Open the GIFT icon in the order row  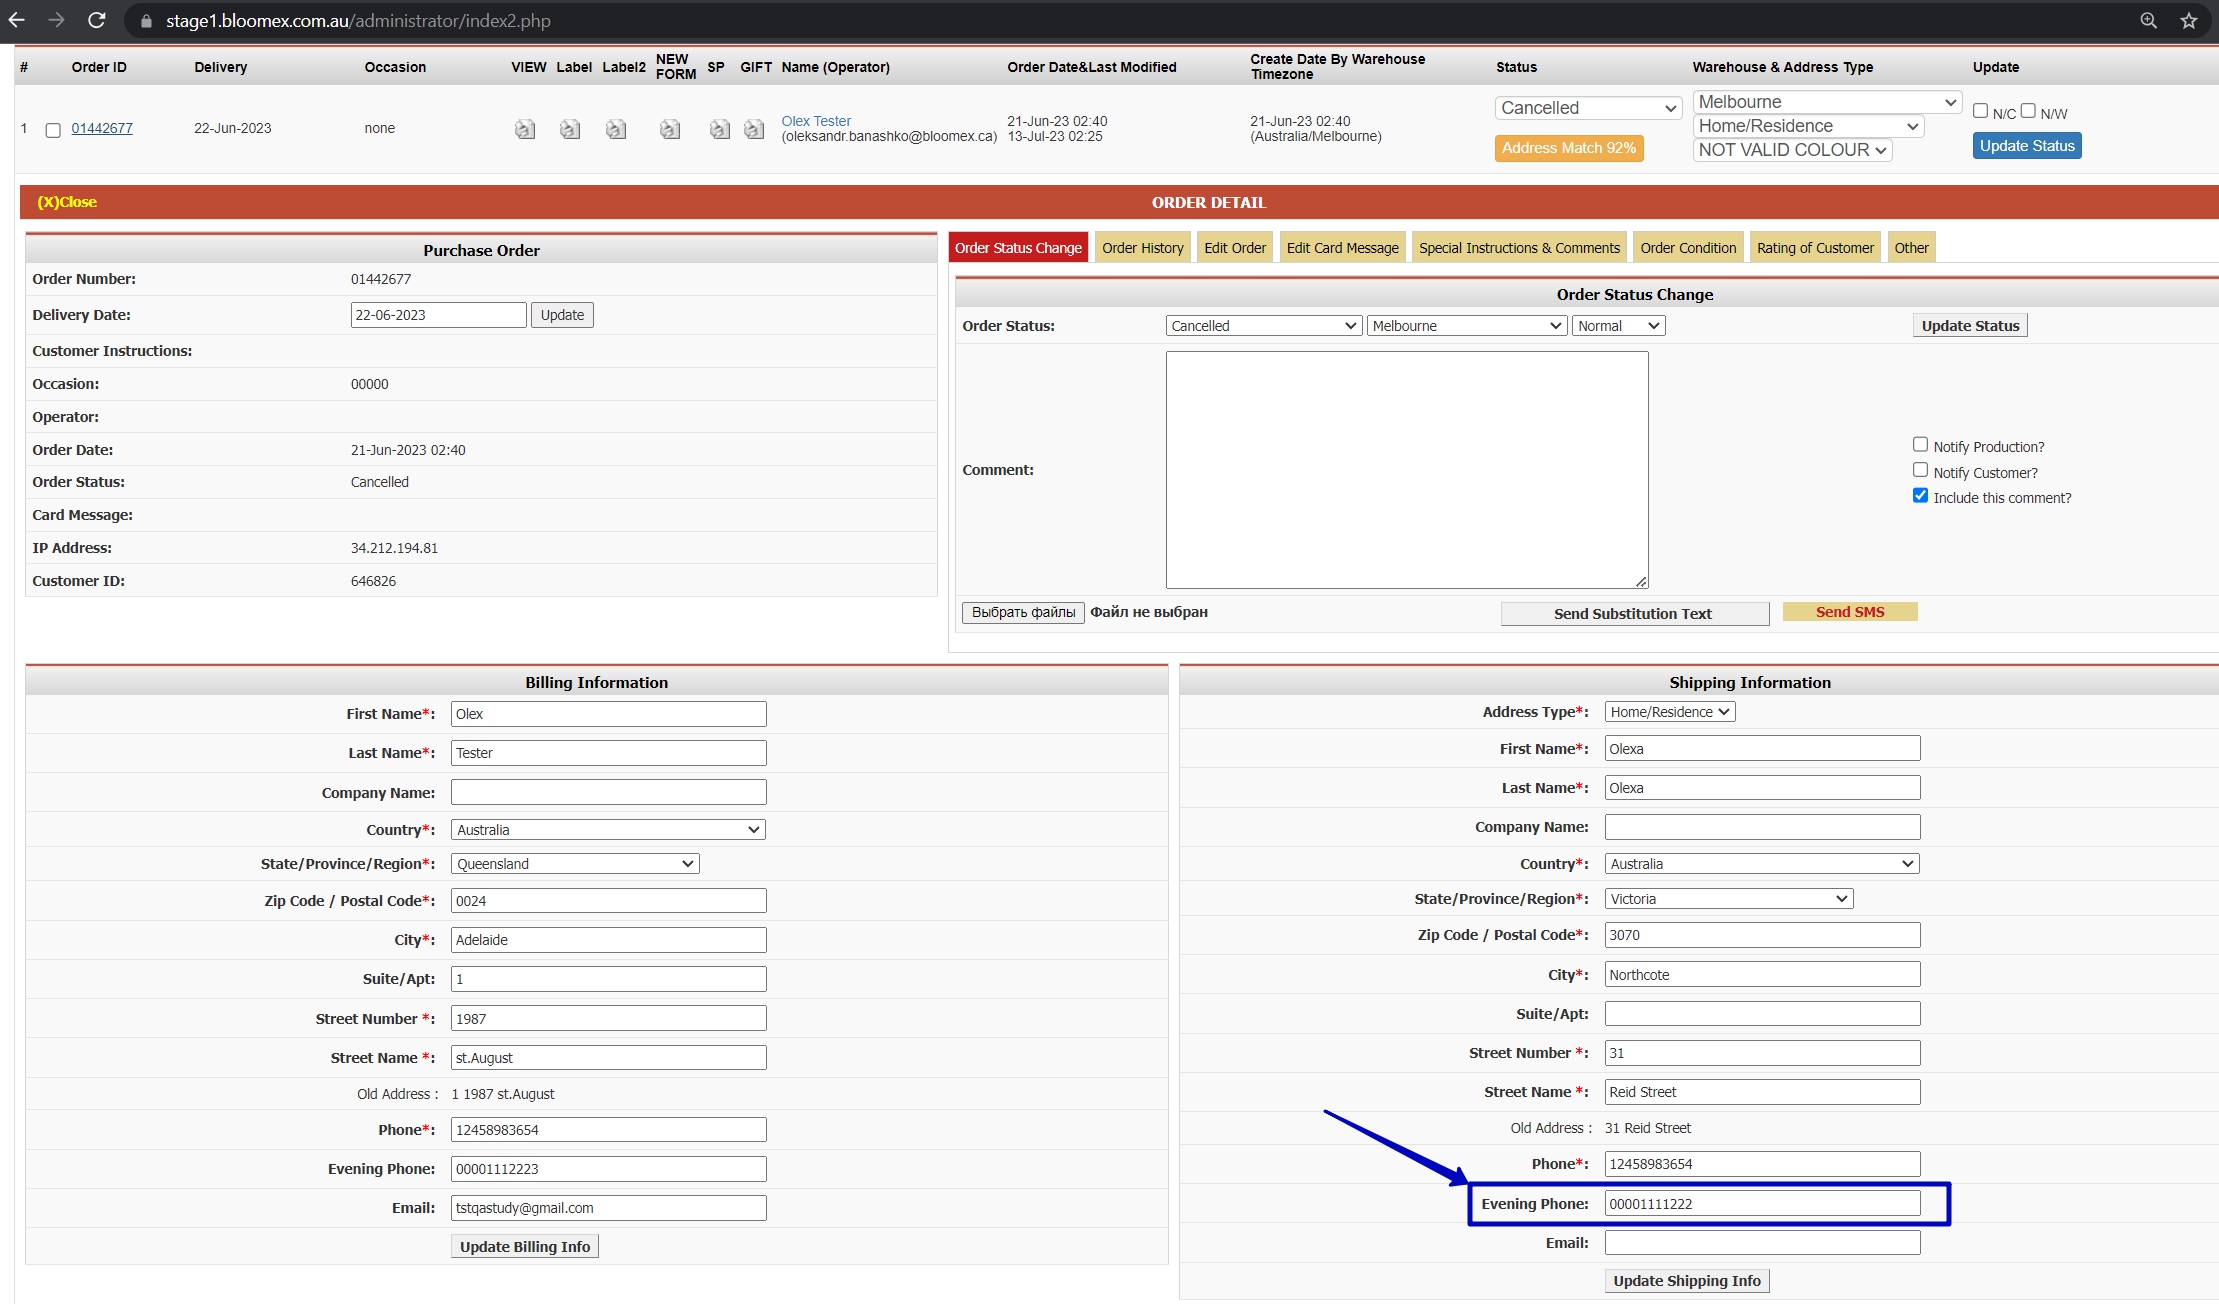click(754, 129)
